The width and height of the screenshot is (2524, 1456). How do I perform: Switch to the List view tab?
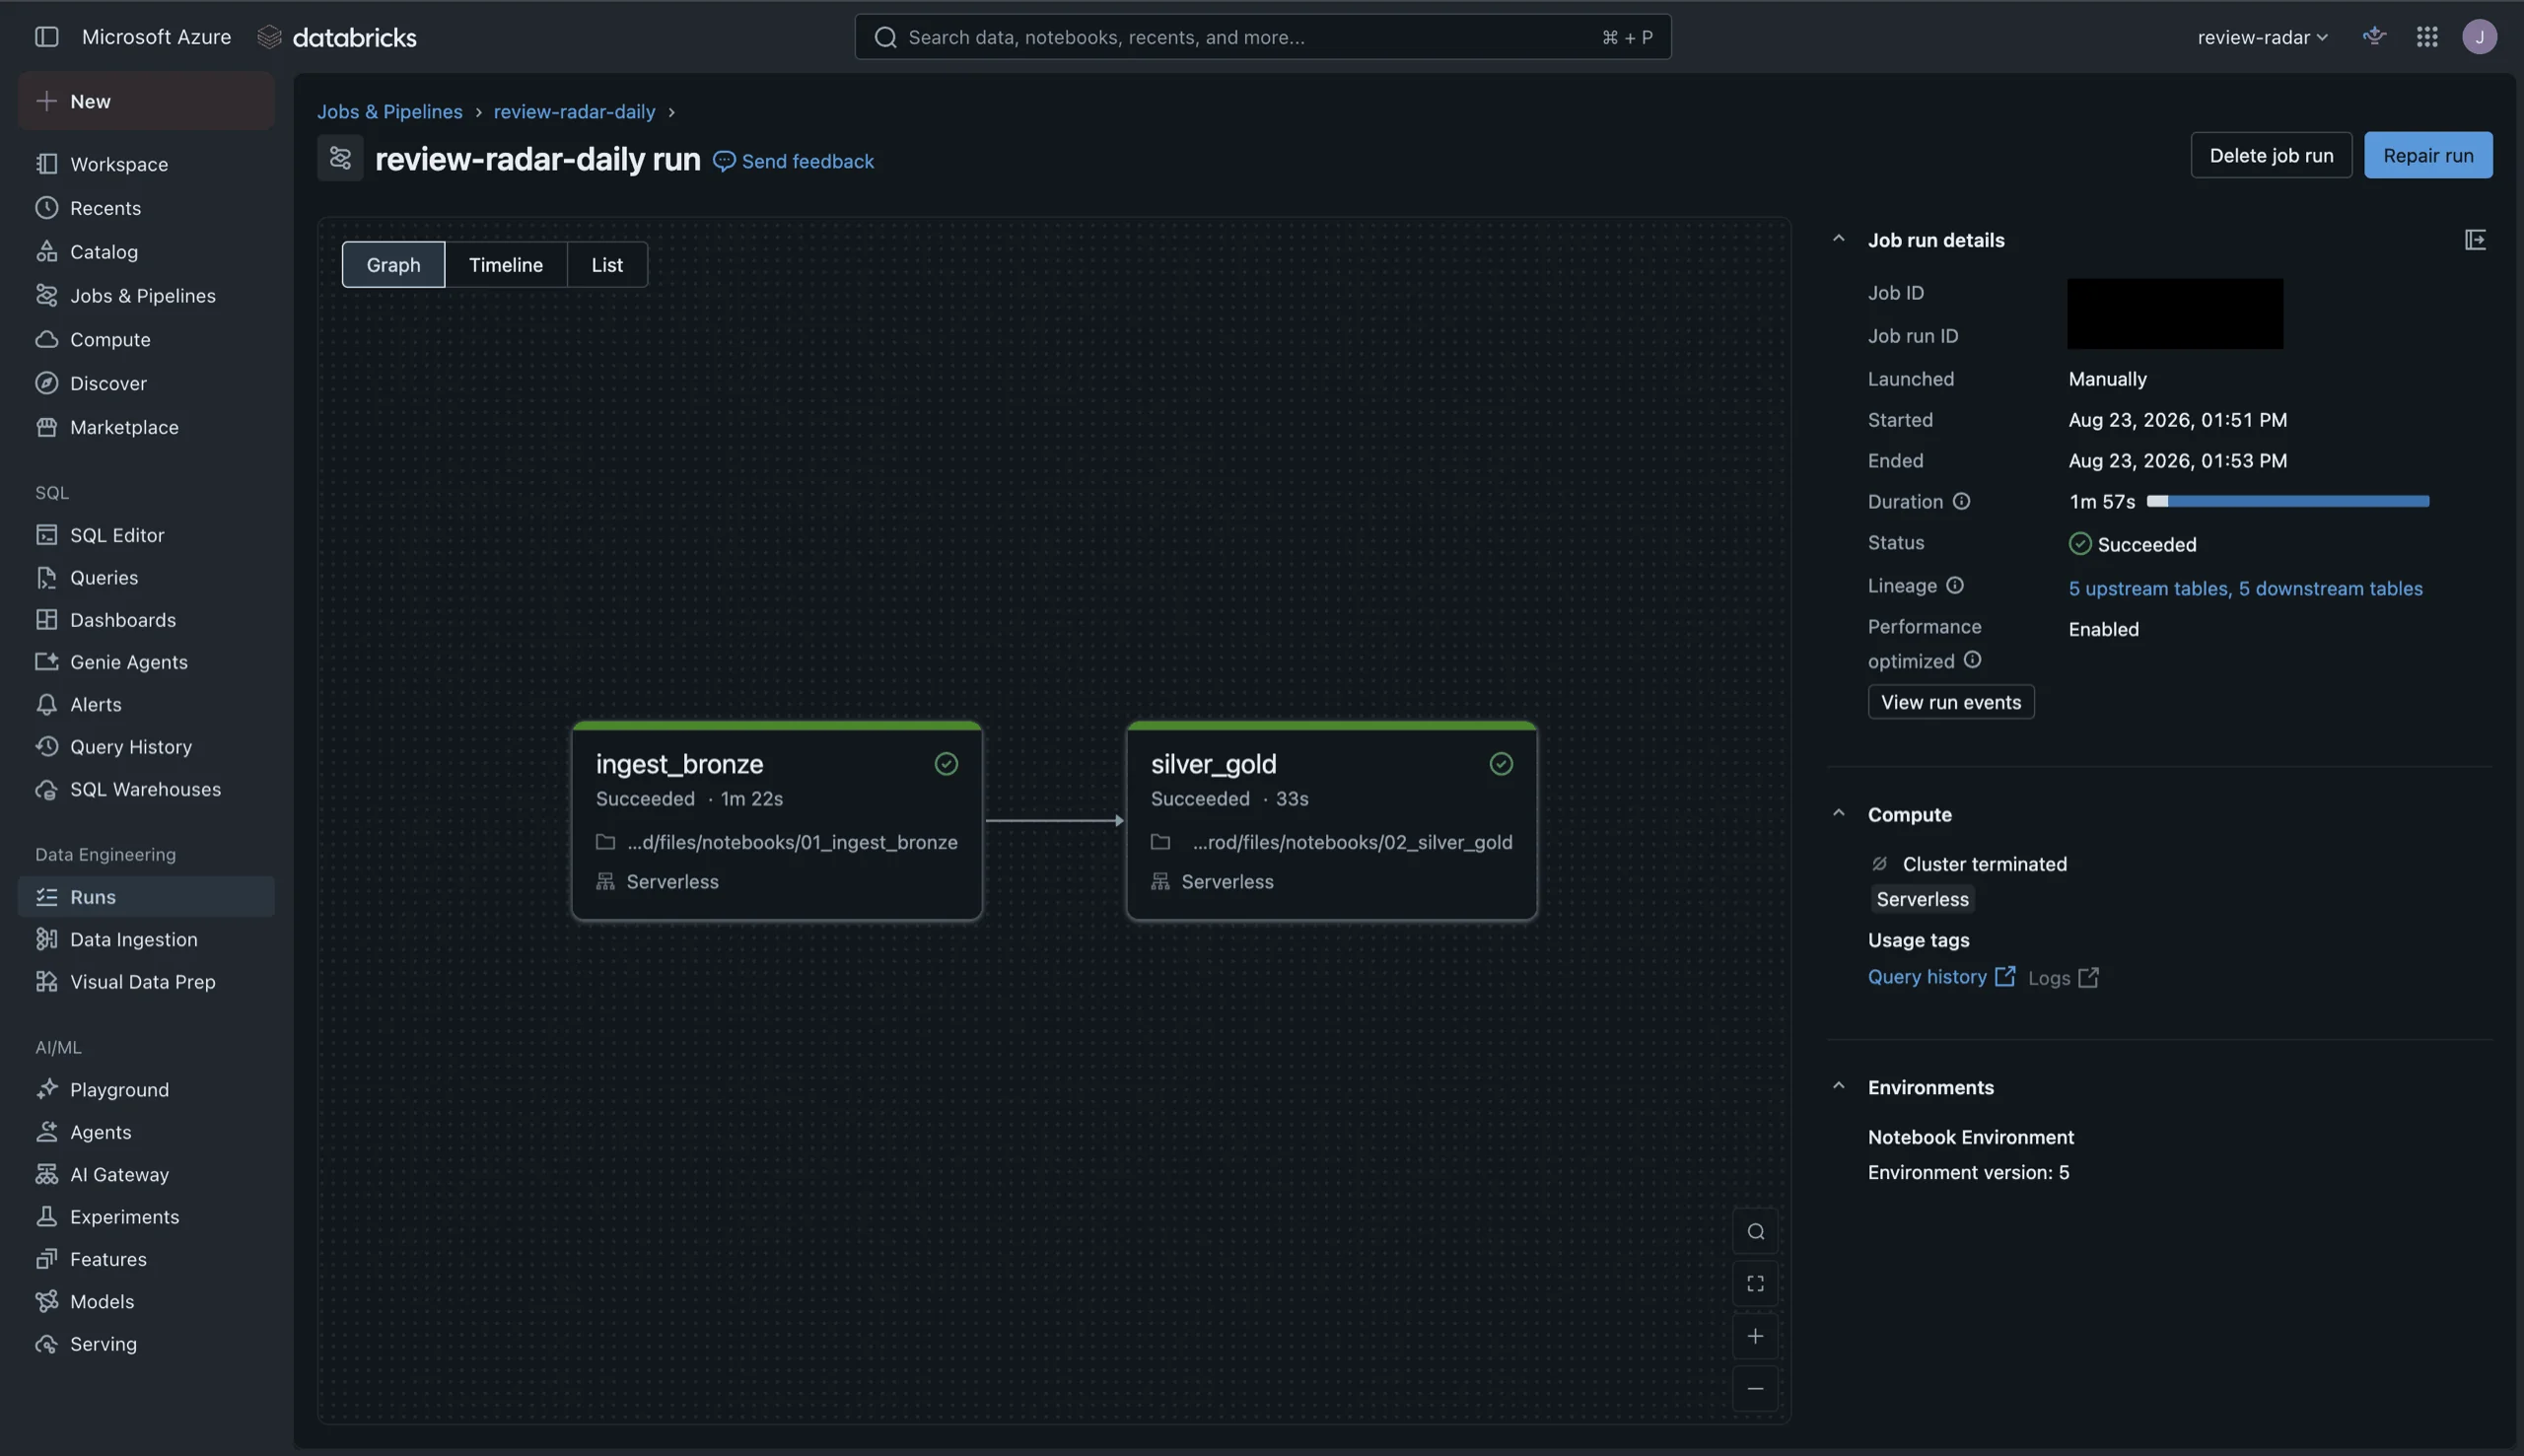click(x=607, y=264)
